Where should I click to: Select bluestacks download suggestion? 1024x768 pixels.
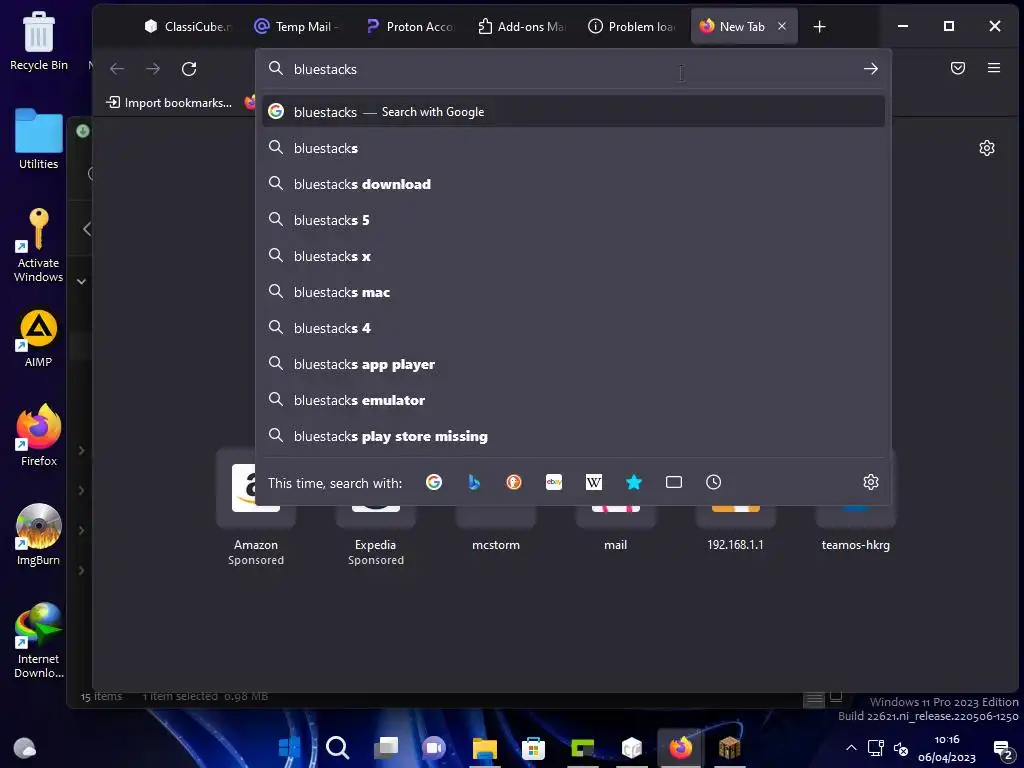pos(573,184)
